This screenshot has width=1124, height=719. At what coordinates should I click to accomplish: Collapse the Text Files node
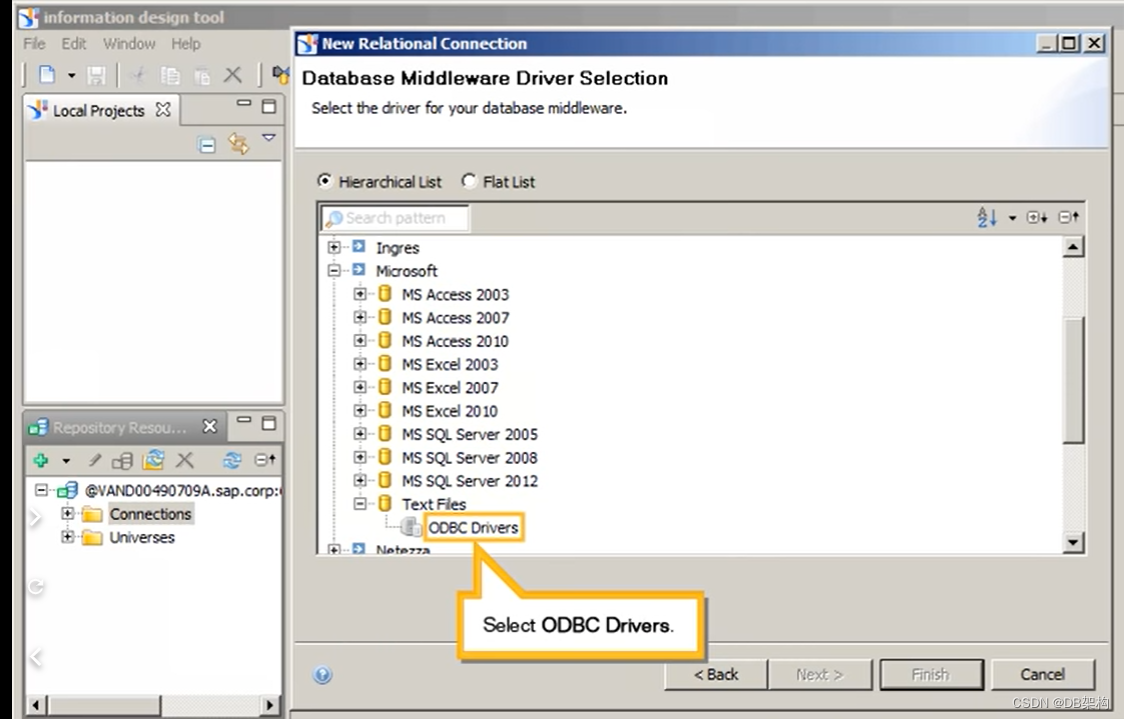360,504
